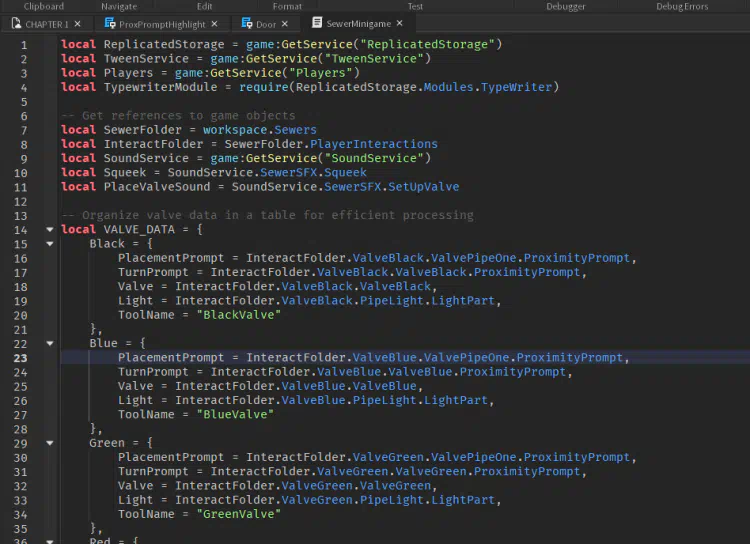Collapse the VALVE_DATA table fold arrow
This screenshot has width=750, height=544.
pos(50,229)
